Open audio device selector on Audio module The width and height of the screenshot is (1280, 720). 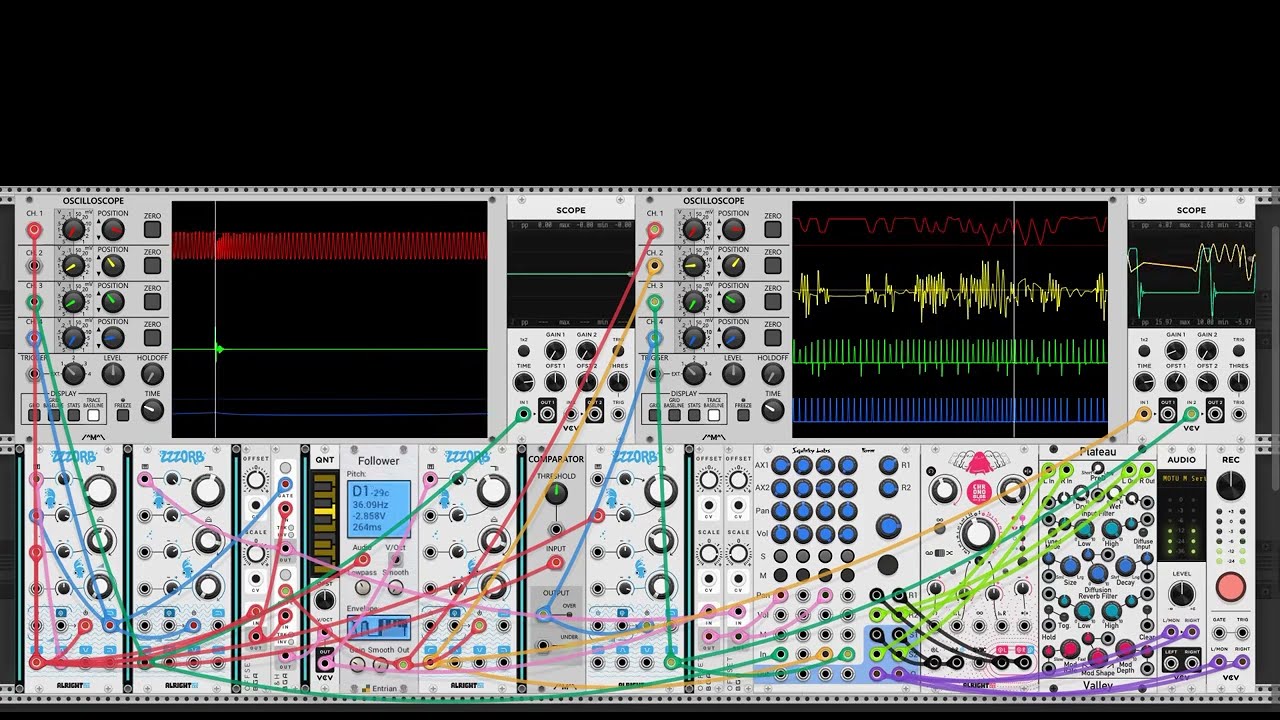coord(1182,478)
